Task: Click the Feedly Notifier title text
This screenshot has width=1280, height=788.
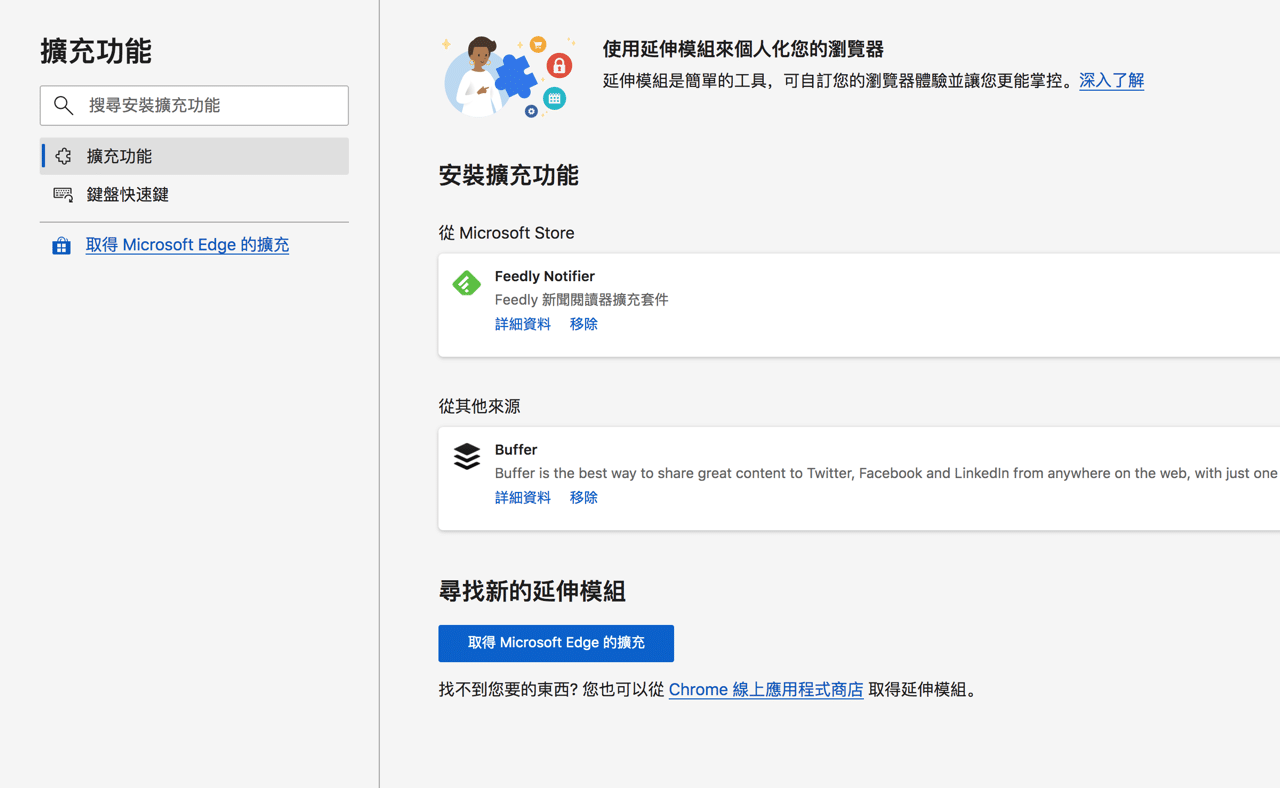Action: click(x=545, y=276)
